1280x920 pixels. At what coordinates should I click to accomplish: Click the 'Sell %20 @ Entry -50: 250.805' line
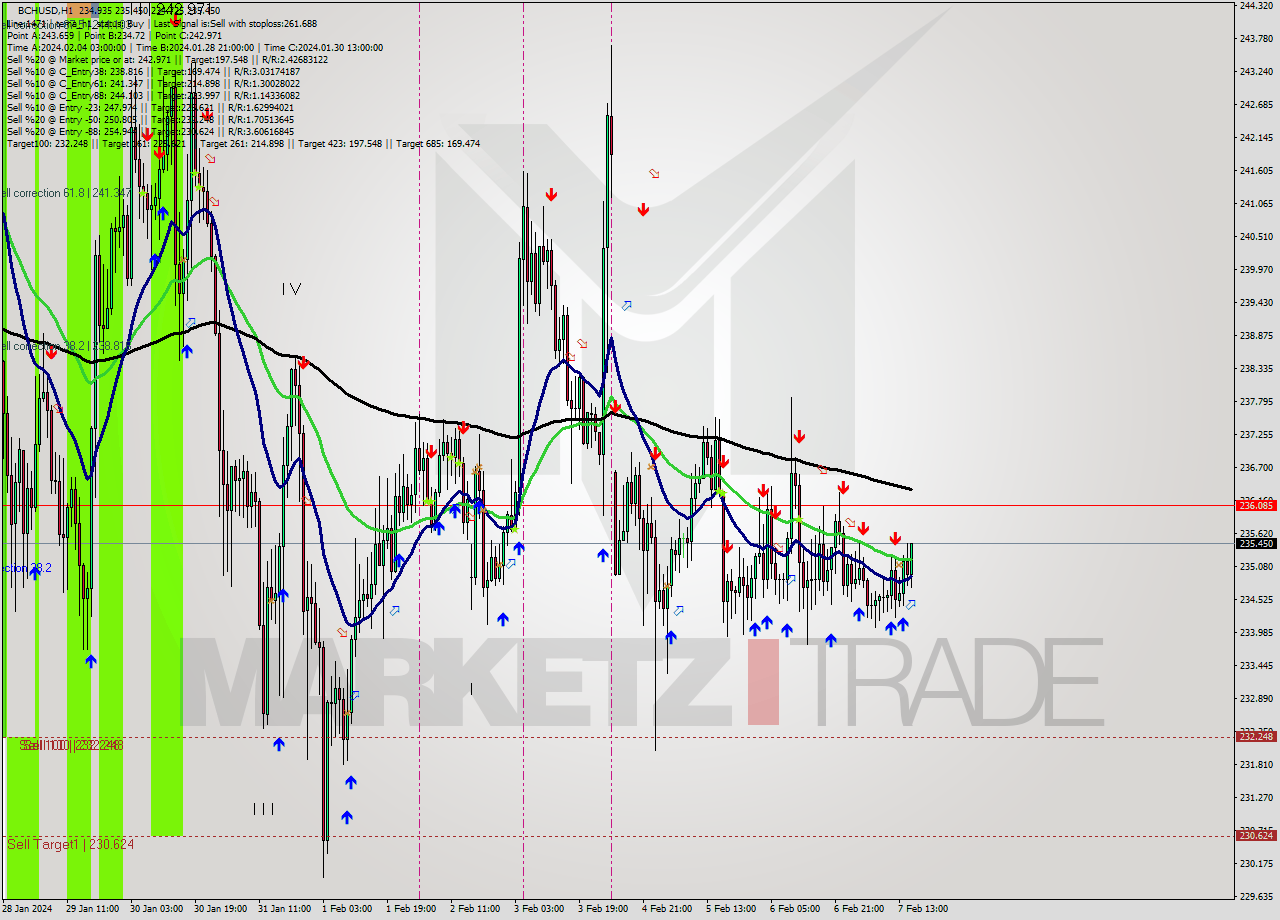[x=150, y=119]
